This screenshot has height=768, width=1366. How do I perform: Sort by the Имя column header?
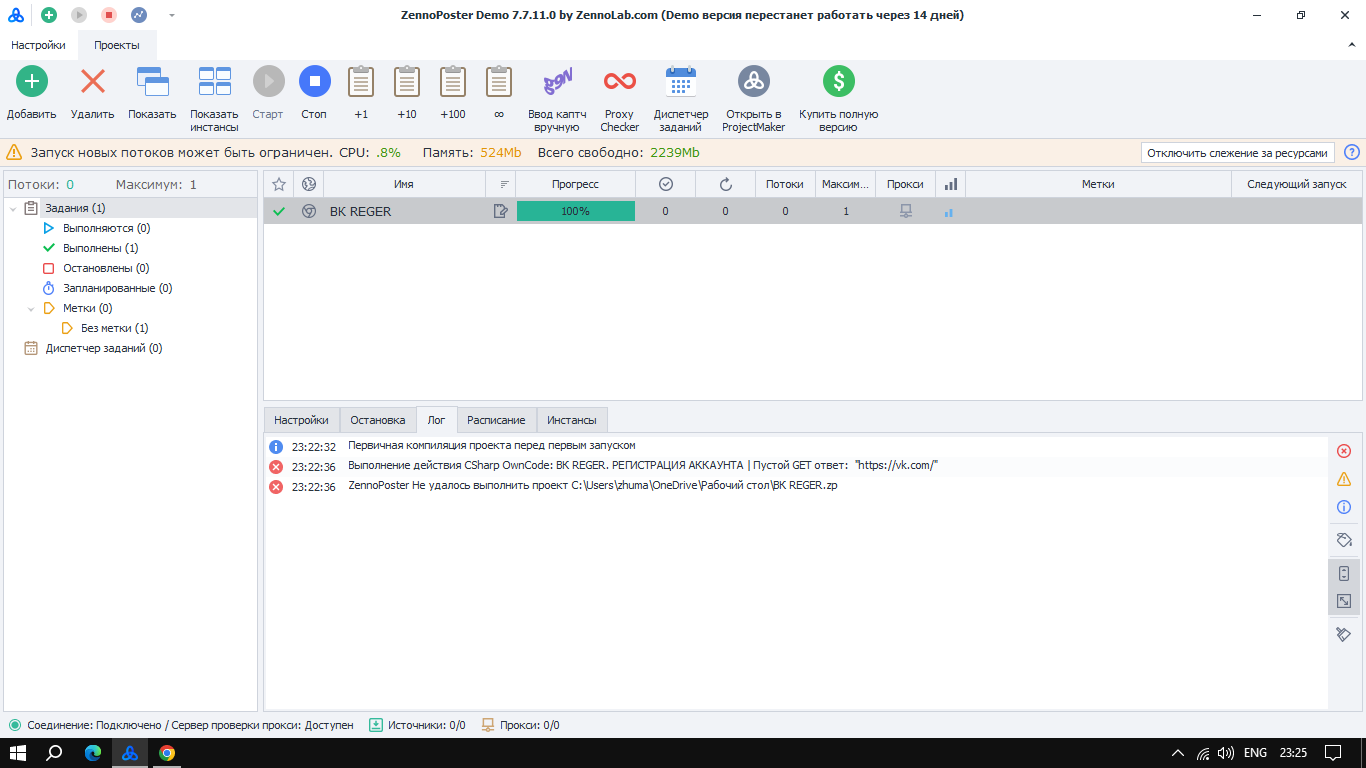[x=404, y=184]
